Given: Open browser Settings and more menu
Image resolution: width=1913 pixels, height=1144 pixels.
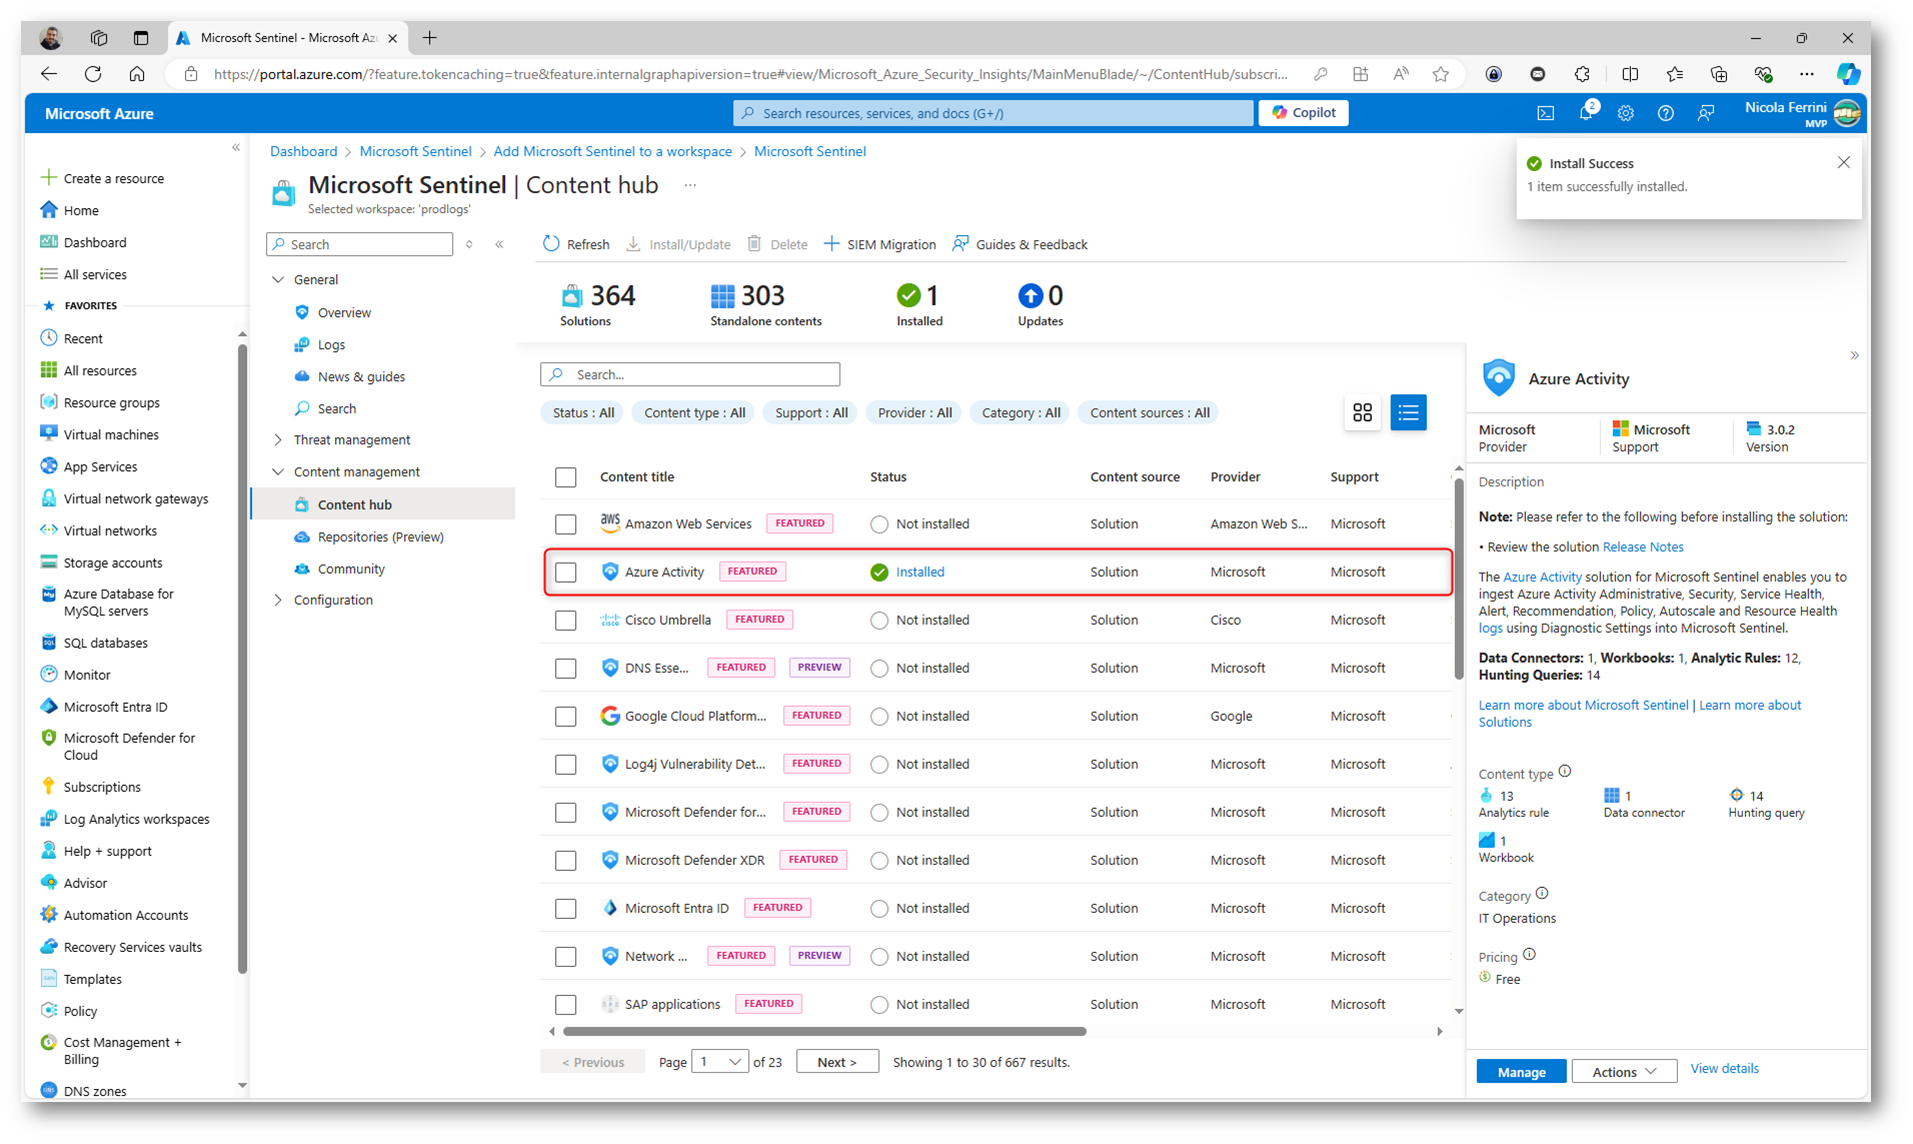Looking at the screenshot, I should point(1806,74).
